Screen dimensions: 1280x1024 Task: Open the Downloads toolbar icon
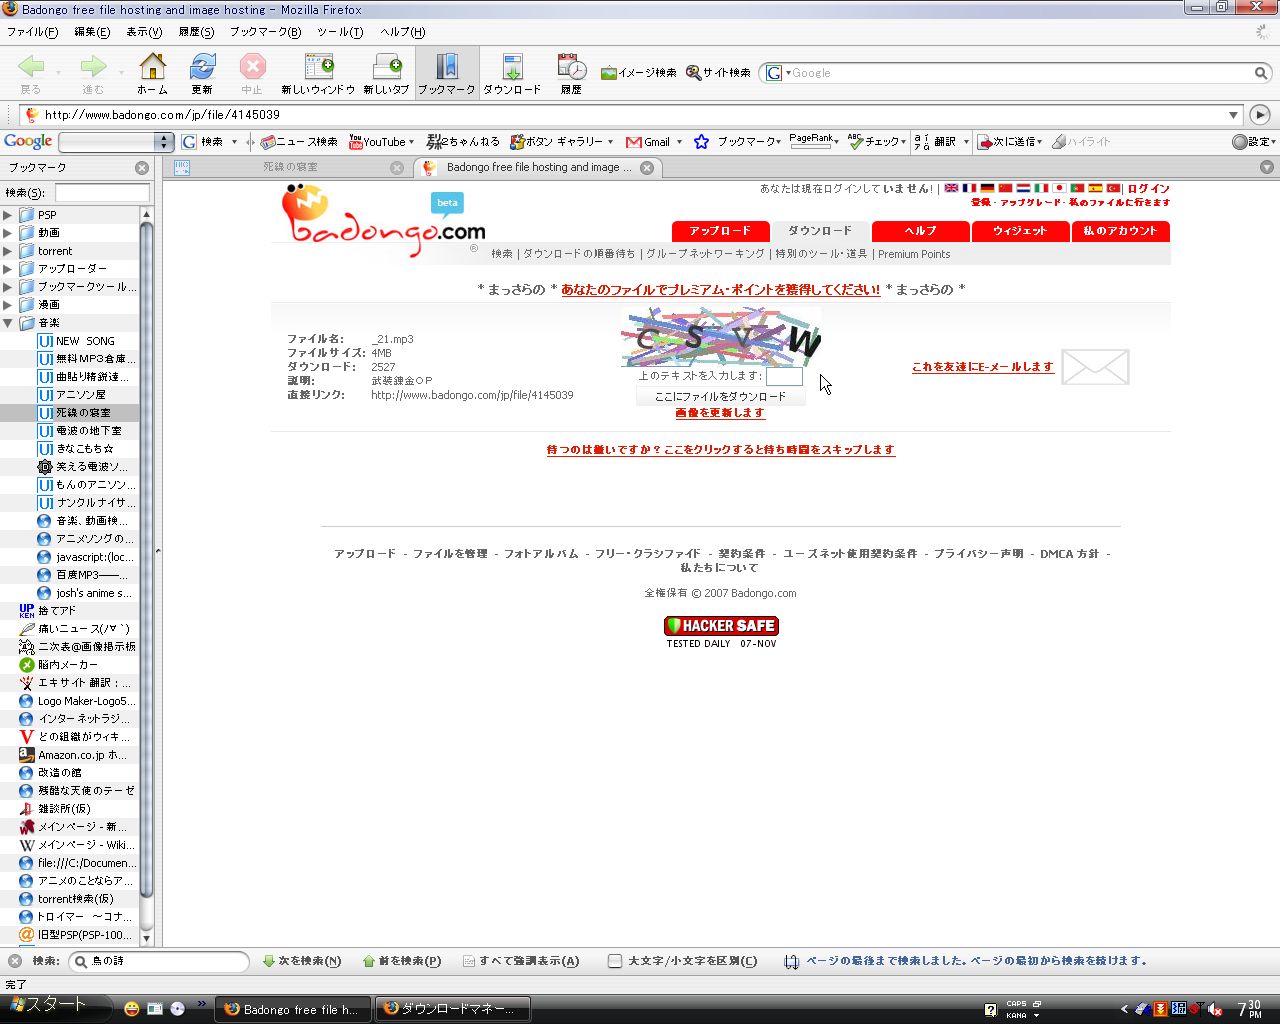pos(512,73)
